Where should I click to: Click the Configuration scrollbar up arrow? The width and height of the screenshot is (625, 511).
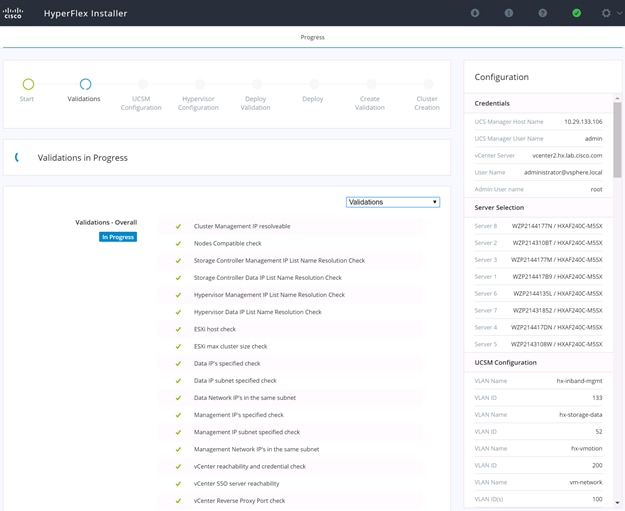617,98
